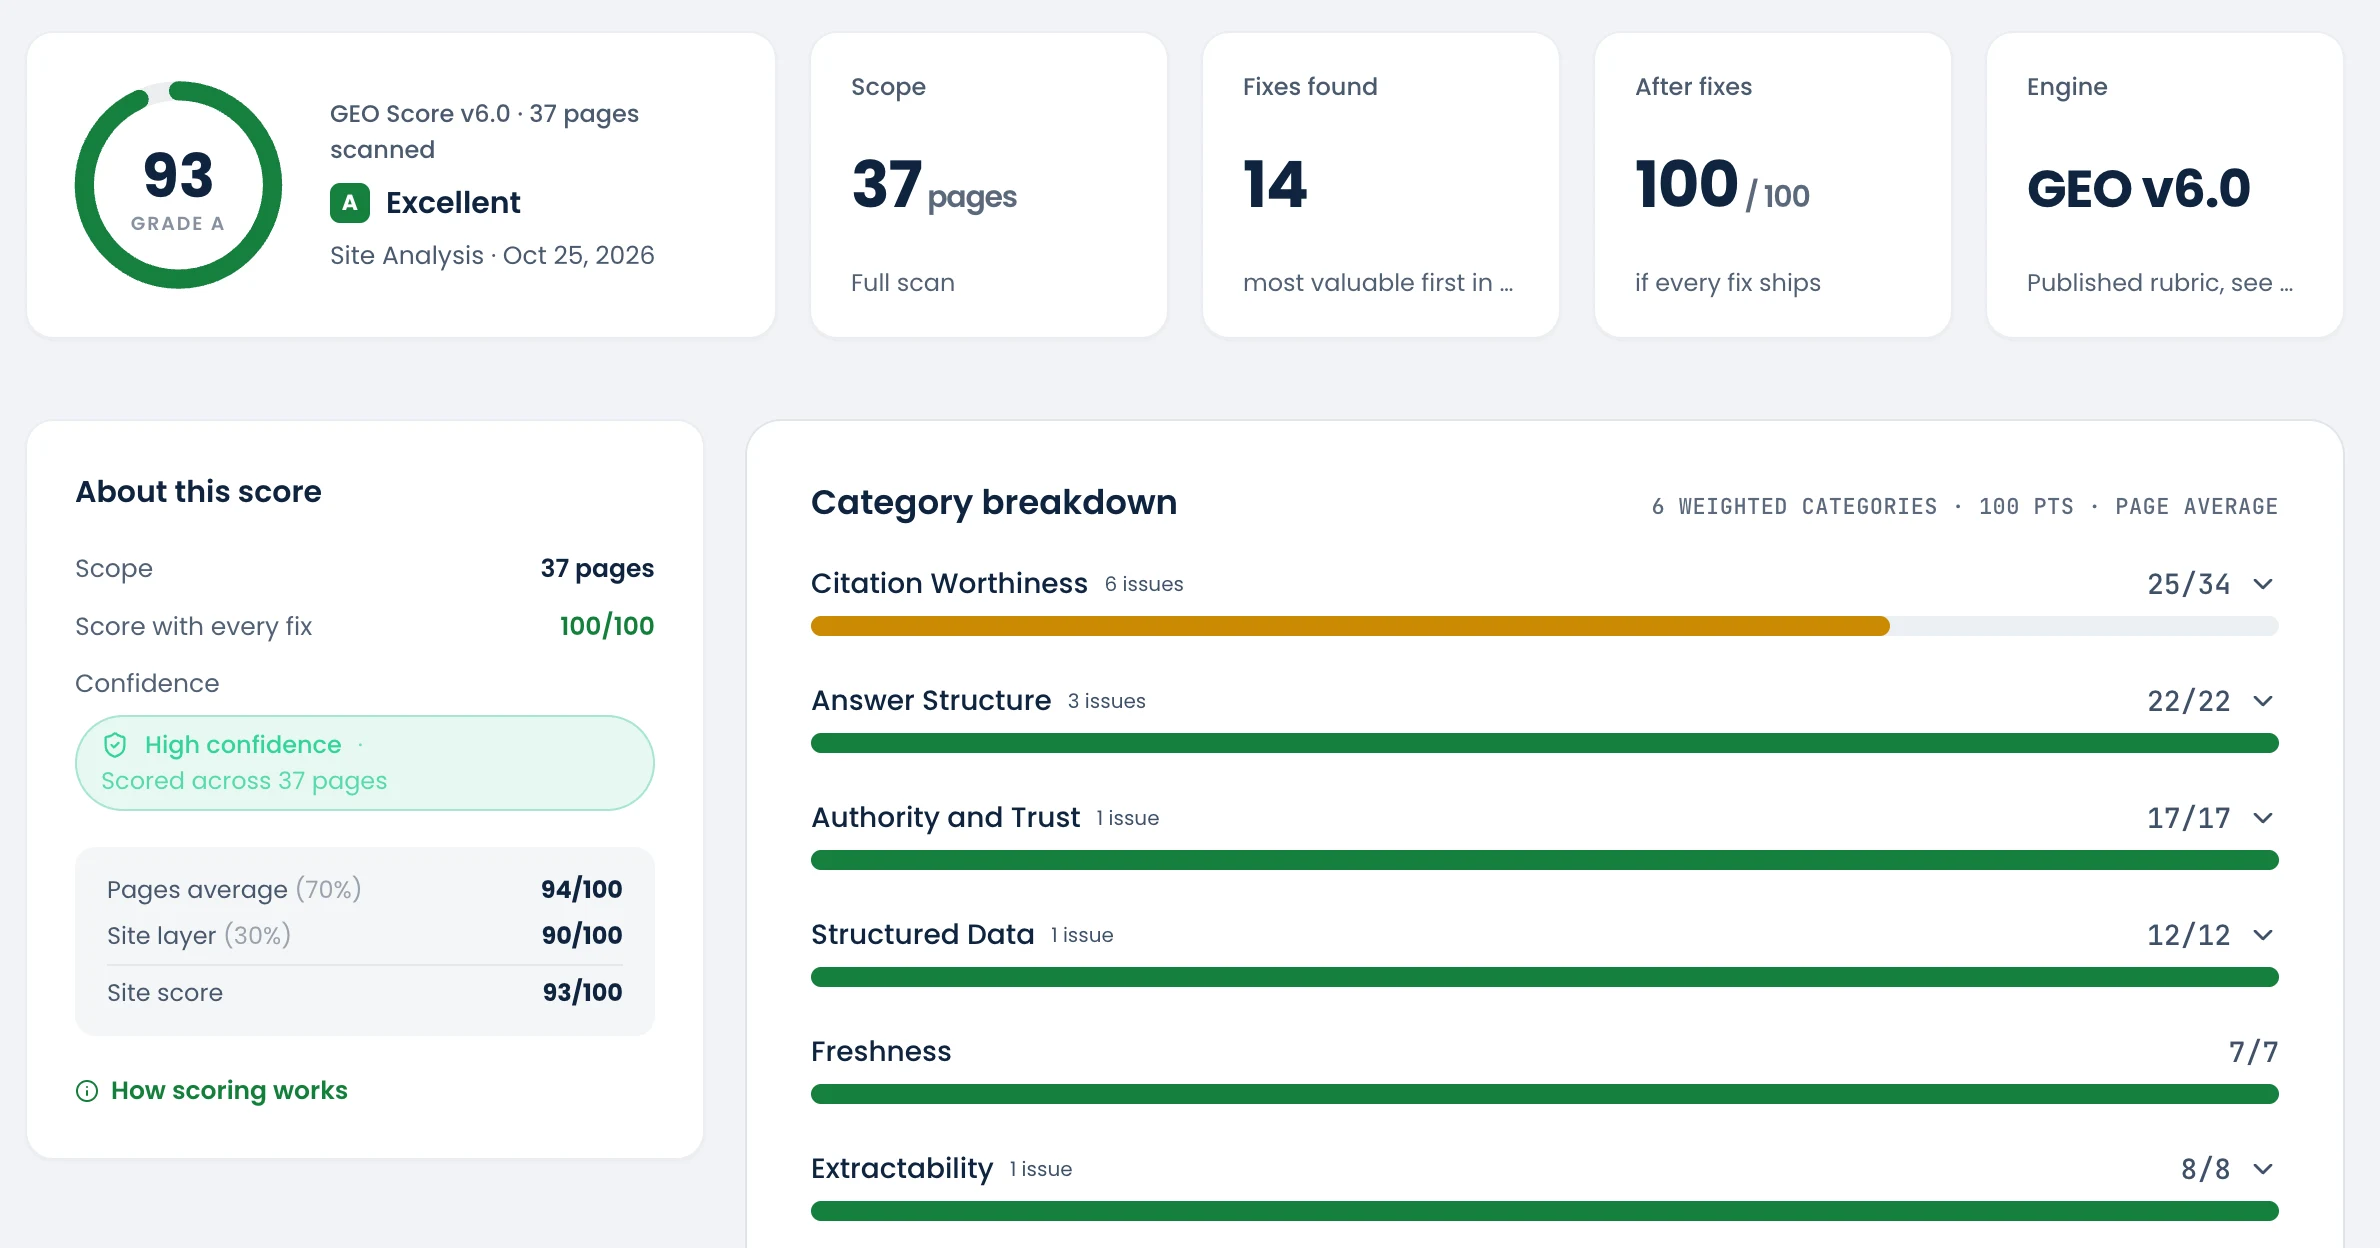Open the Scope 37 pages card
The height and width of the screenshot is (1248, 2380).
point(989,185)
